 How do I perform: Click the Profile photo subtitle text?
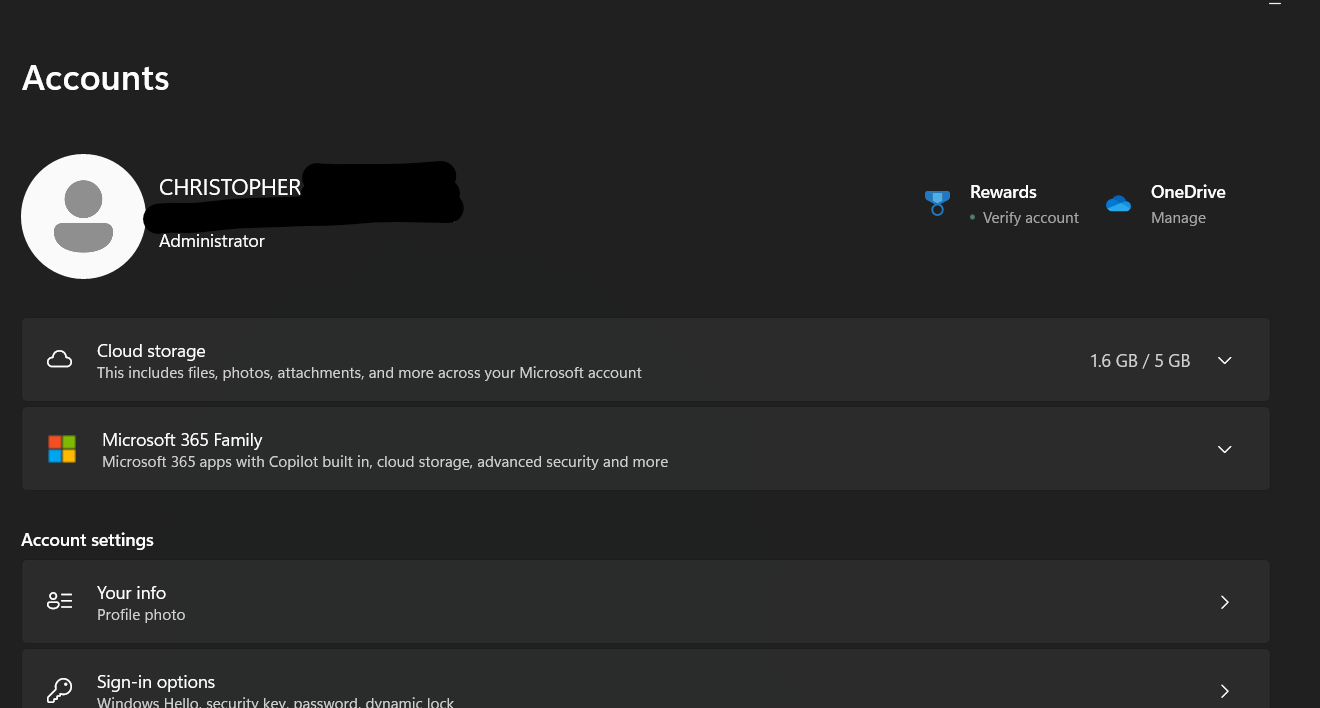[x=141, y=615]
